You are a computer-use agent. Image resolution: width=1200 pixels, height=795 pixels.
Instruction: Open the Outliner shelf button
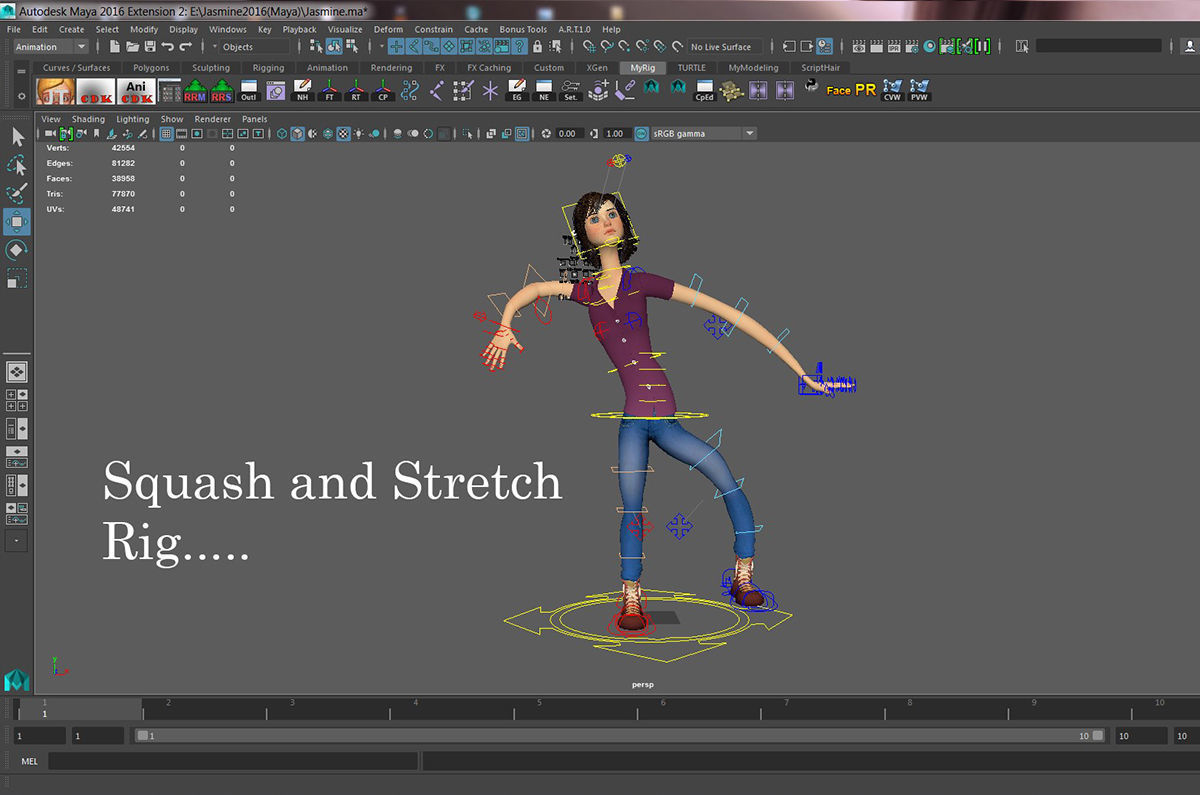(249, 91)
